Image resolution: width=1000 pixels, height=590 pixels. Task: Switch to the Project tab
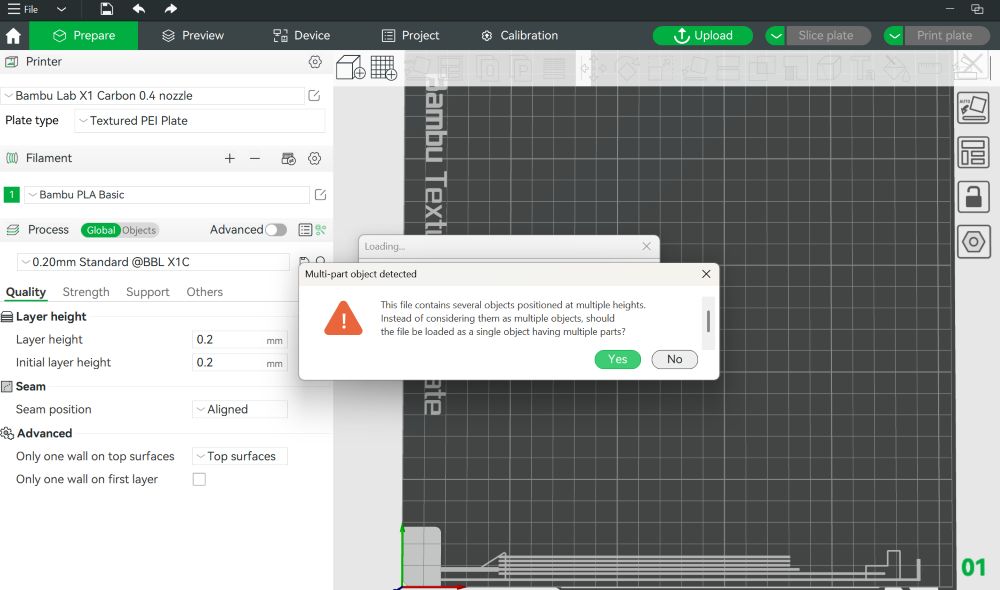coord(410,36)
